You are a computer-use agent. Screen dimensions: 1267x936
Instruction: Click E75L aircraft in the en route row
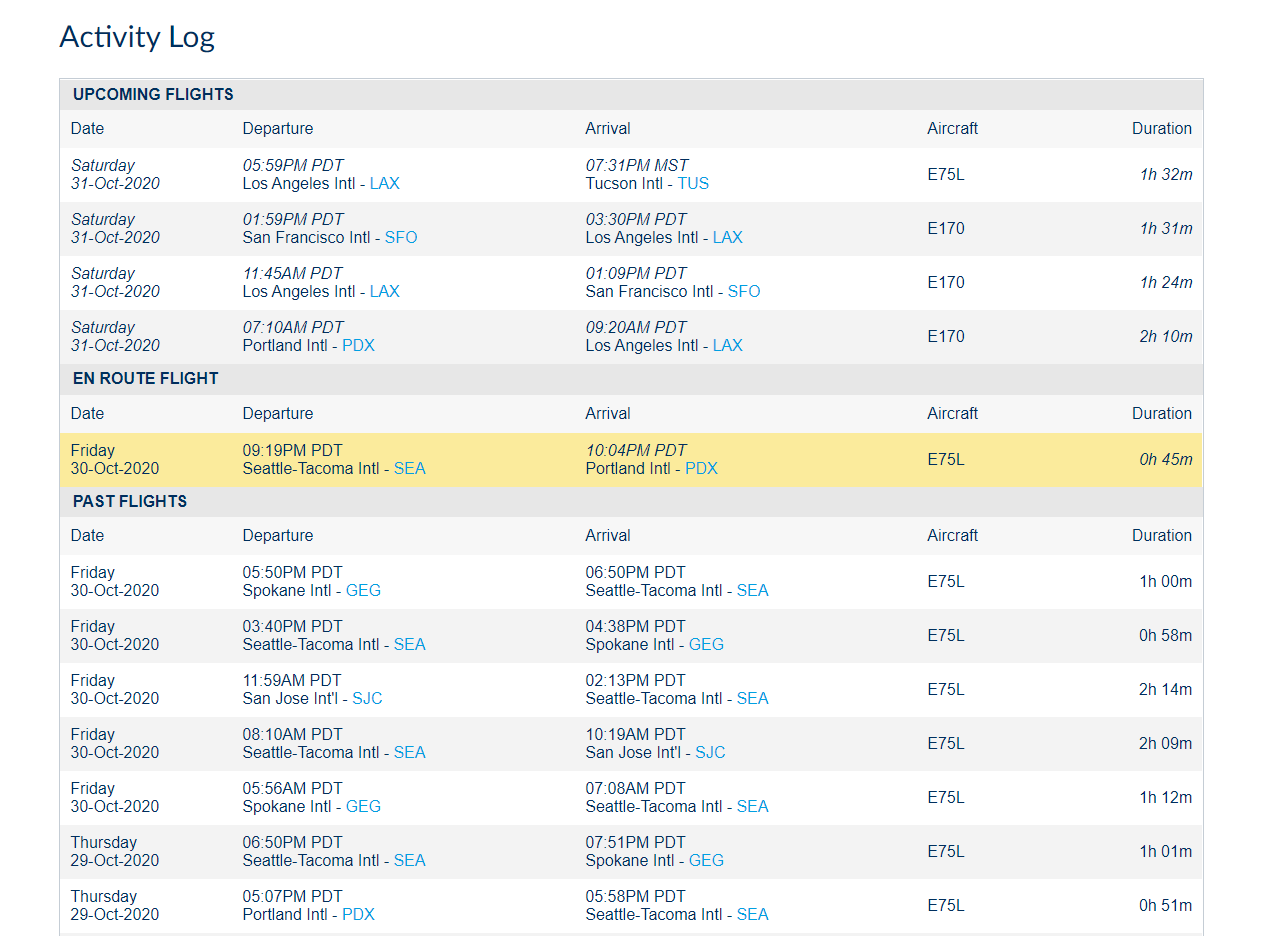[x=946, y=460]
